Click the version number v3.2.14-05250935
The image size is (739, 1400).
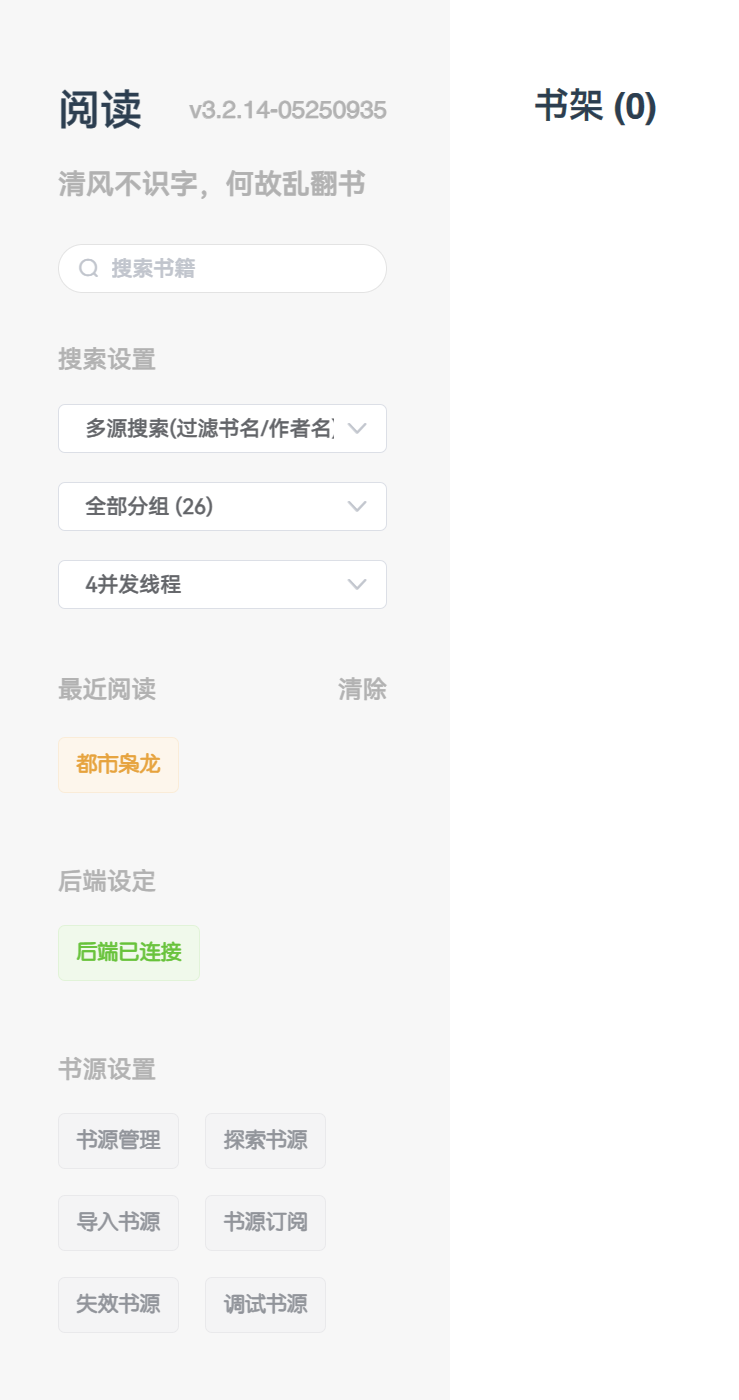tap(288, 111)
